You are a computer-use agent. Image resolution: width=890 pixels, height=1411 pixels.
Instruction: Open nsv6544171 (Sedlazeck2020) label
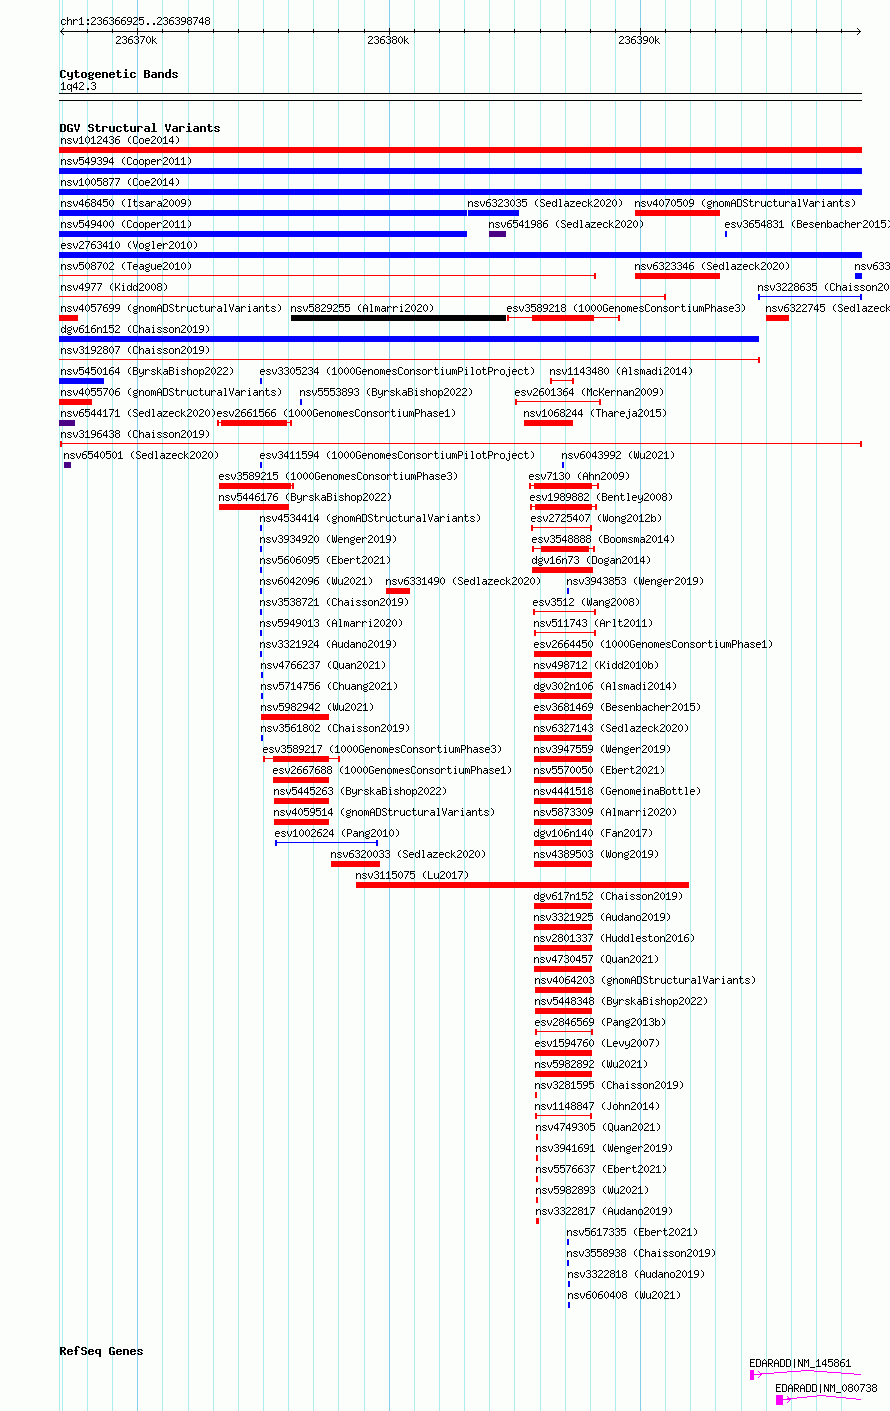tap(137, 413)
